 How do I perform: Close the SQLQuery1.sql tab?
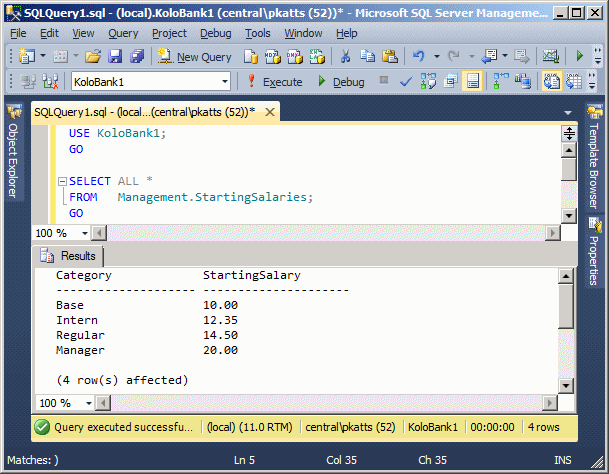pyautogui.click(x=270, y=112)
